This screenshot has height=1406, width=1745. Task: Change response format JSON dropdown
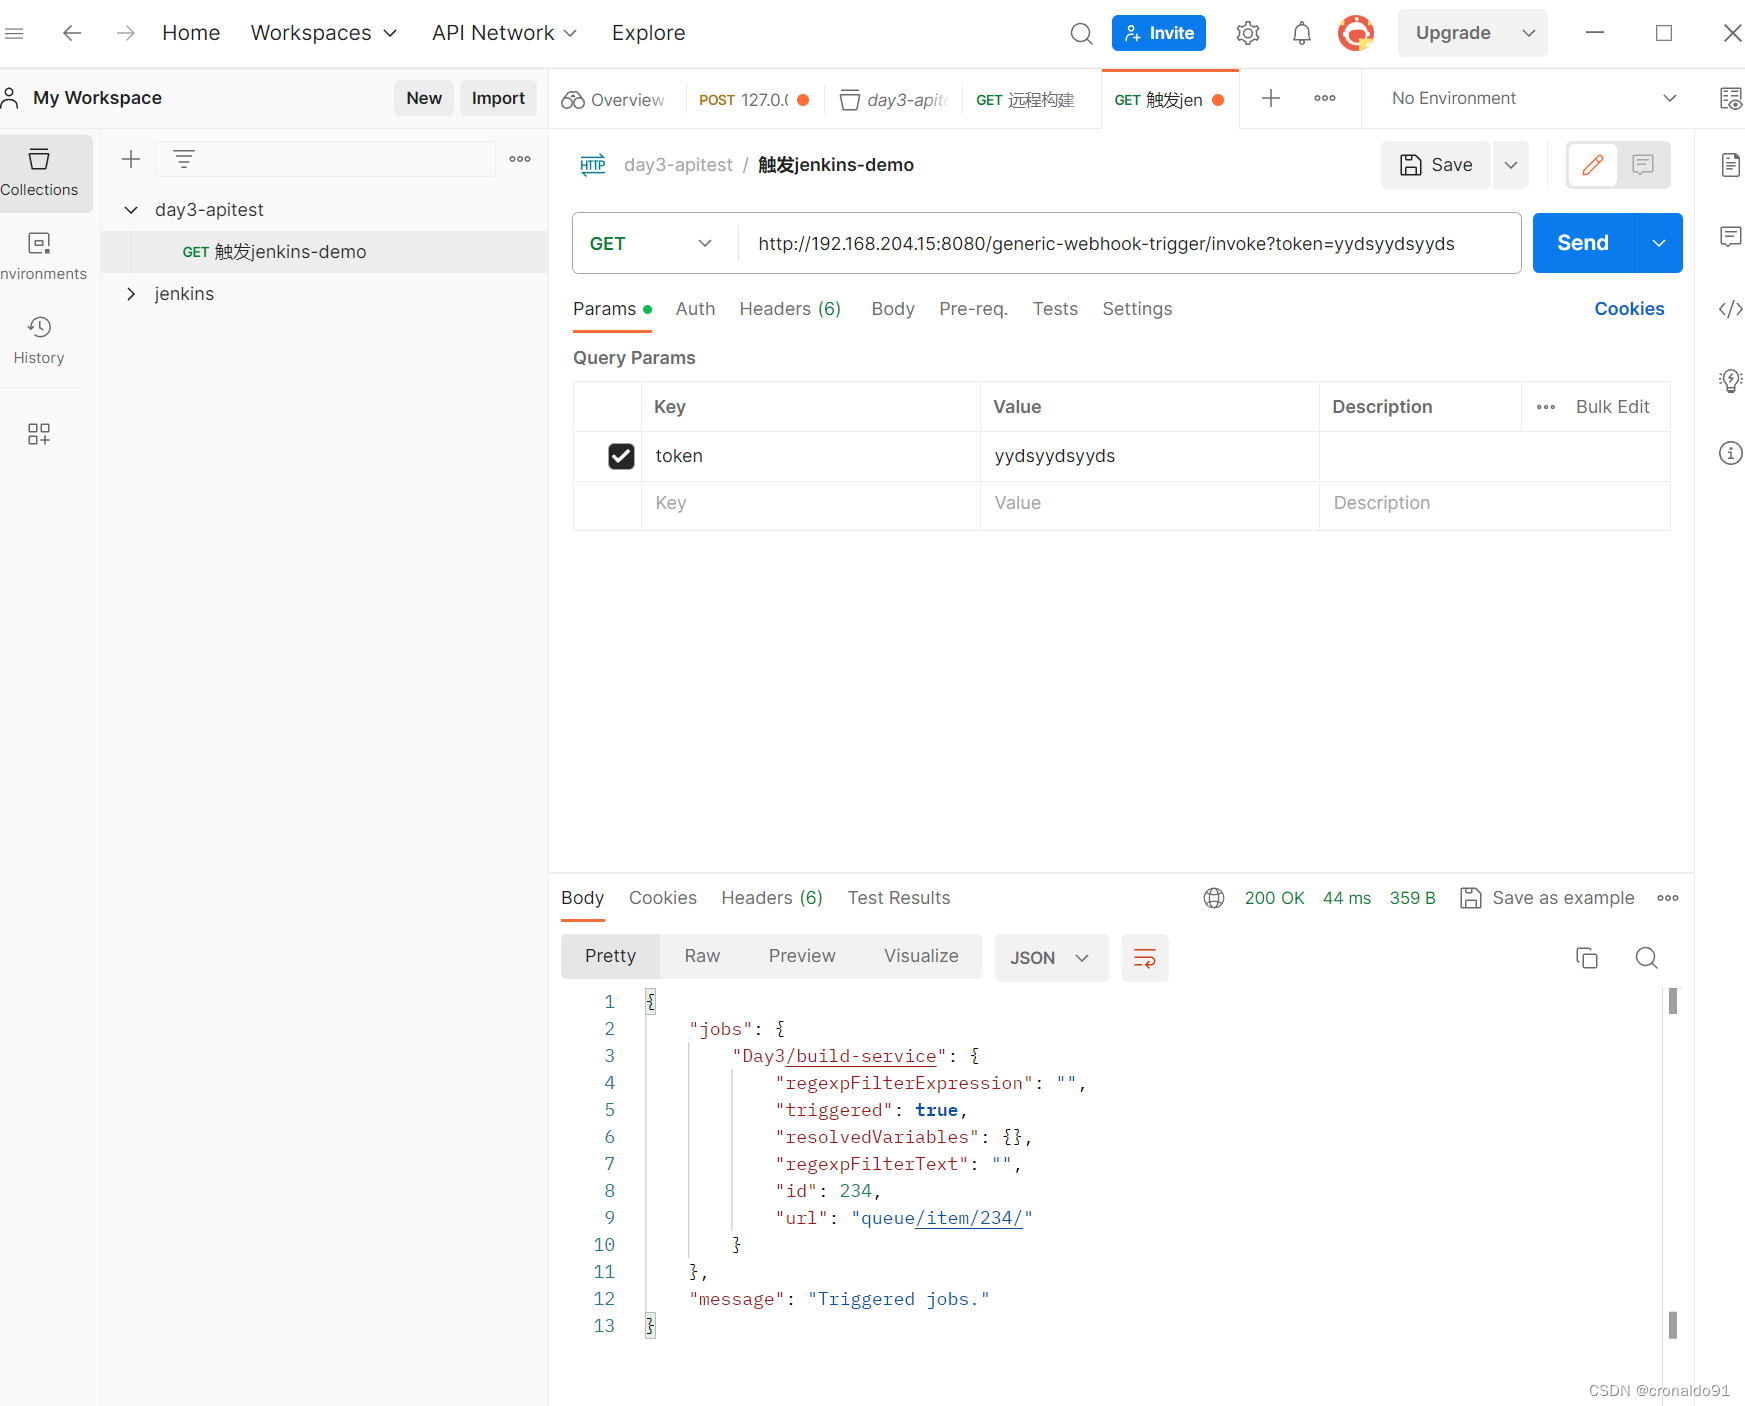[1051, 958]
